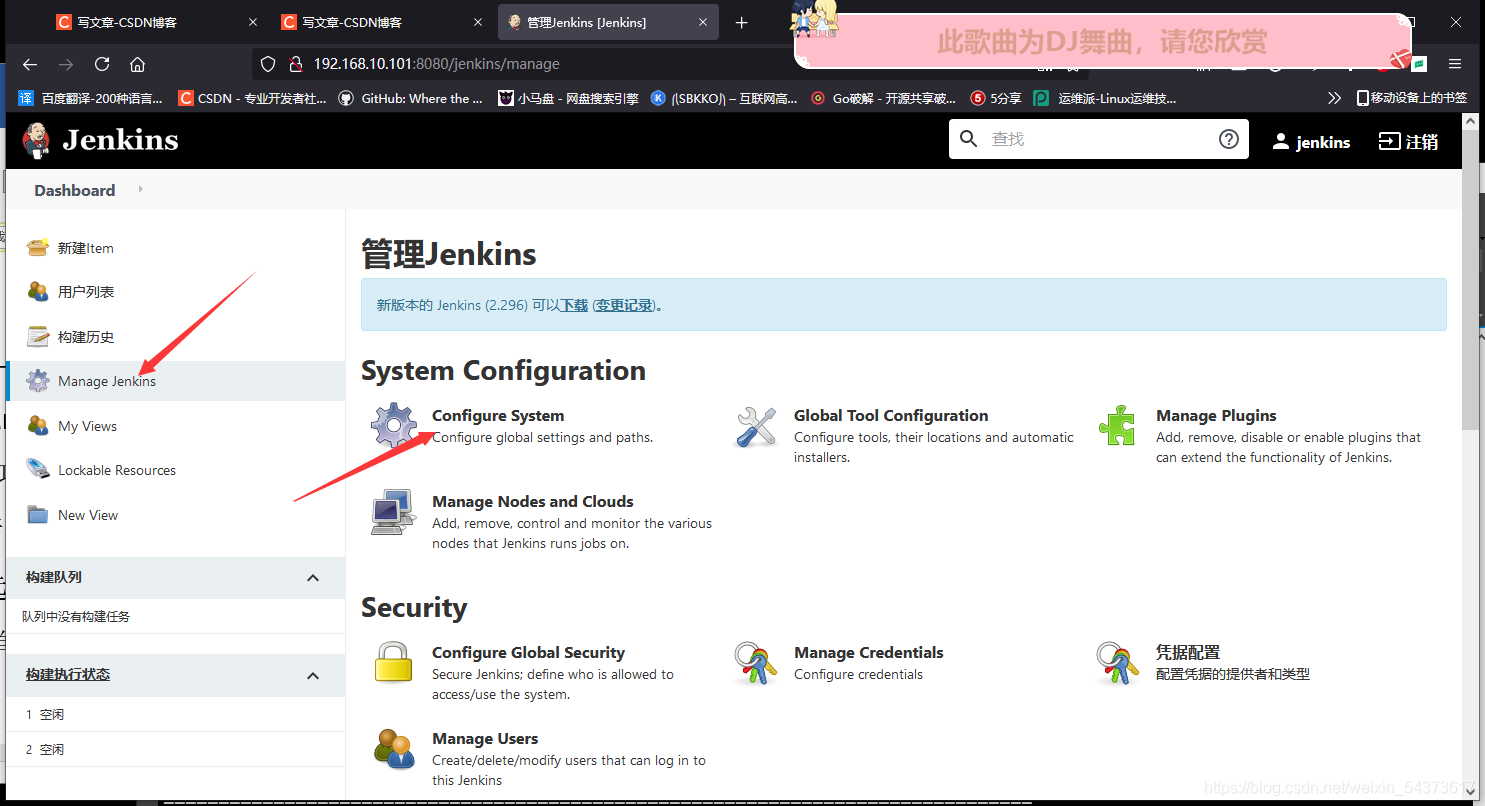The image size is (1485, 806).
Task: Open the GitHub bookmark
Action: pyautogui.click(x=410, y=98)
